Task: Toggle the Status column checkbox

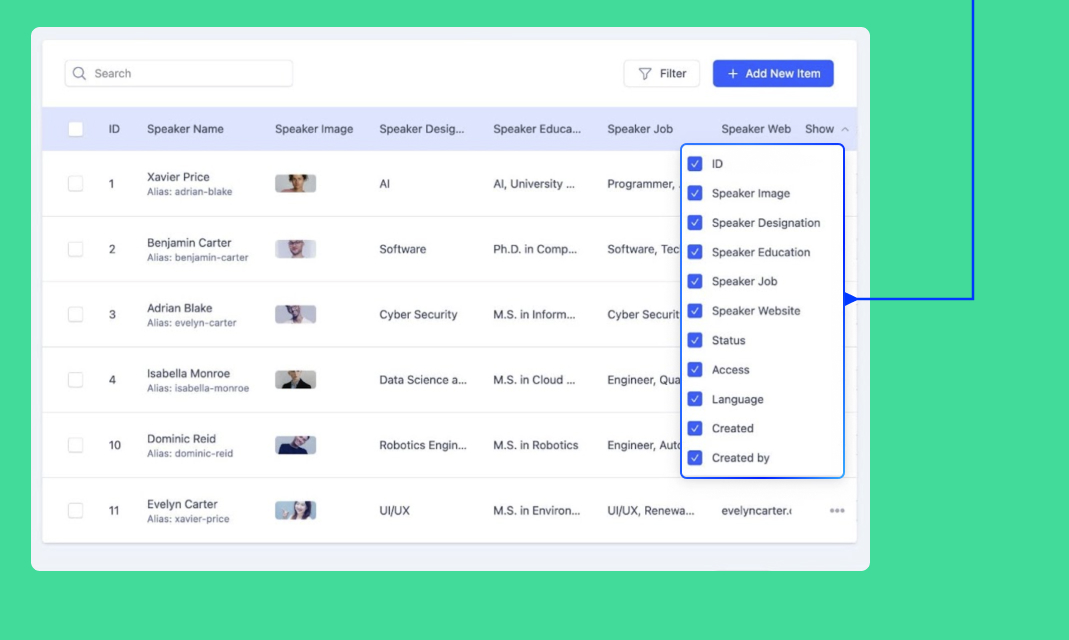Action: 695,341
